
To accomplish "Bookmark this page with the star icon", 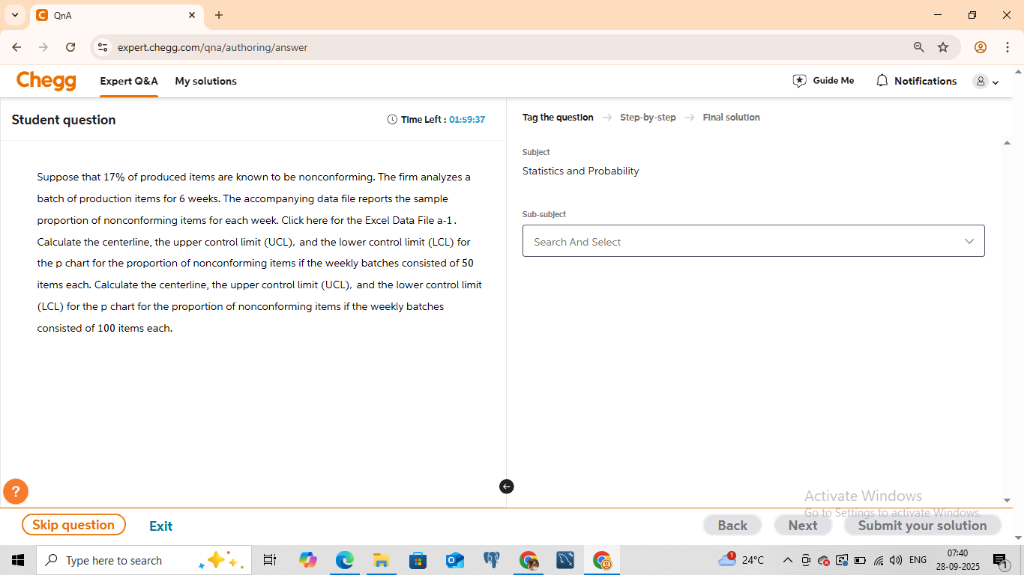I will coord(942,47).
